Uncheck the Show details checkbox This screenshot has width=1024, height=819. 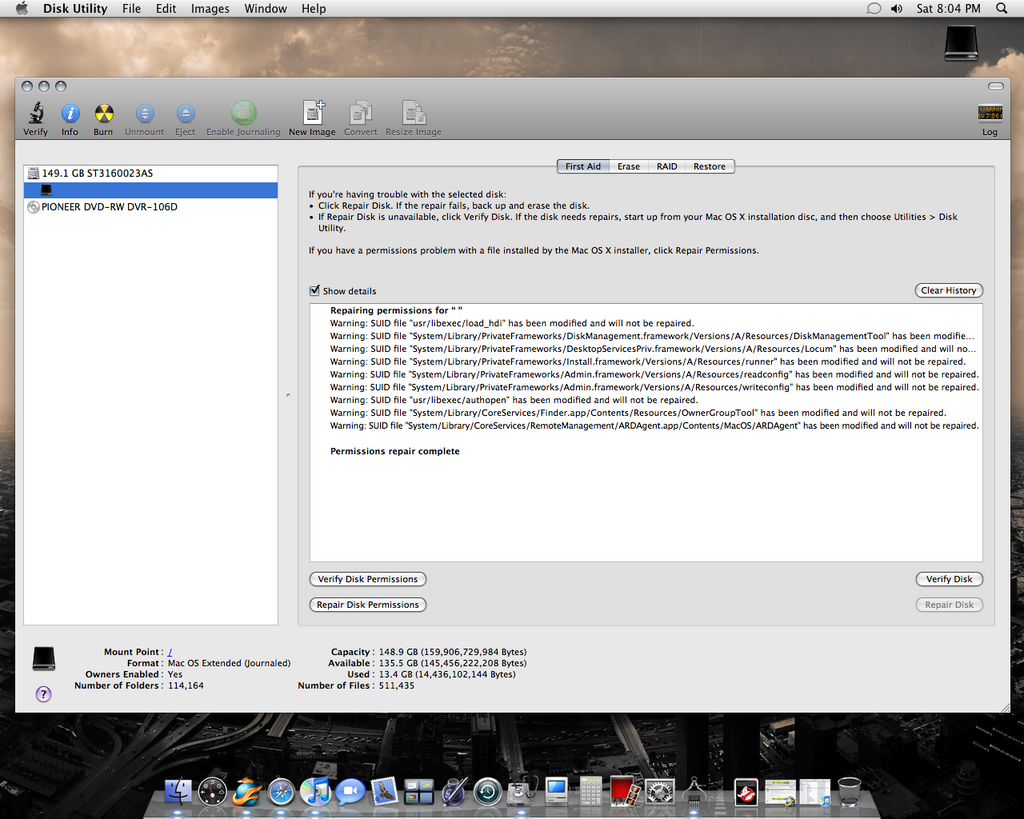click(x=314, y=290)
